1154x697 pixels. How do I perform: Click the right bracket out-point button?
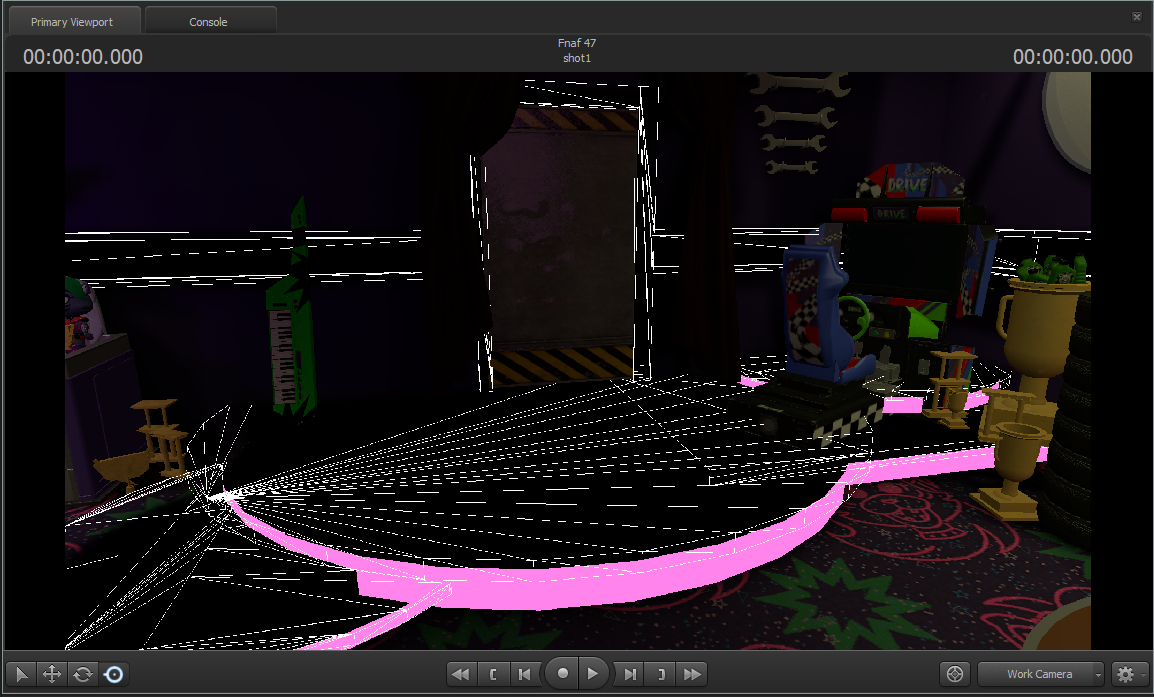(661, 674)
